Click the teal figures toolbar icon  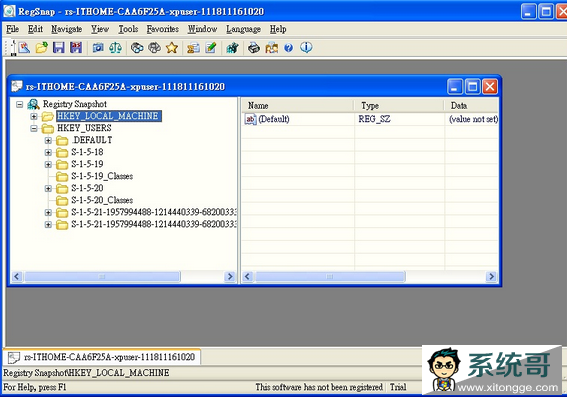(233, 47)
